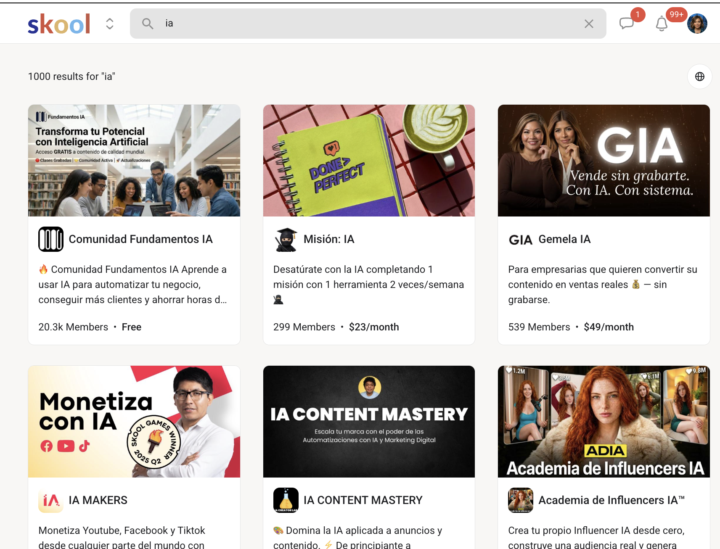
Task: Open the user profile avatar menu
Action: pyautogui.click(x=697, y=23)
